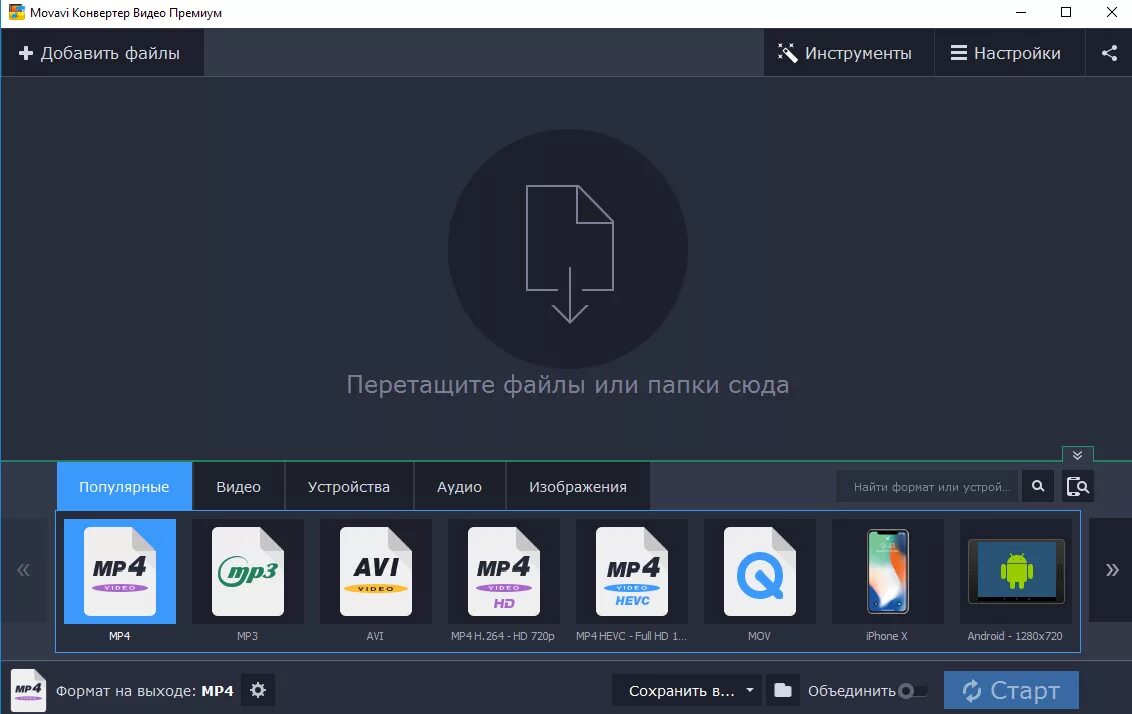This screenshot has height=714, width=1132.
Task: Go to the Изображения tab
Action: (578, 487)
